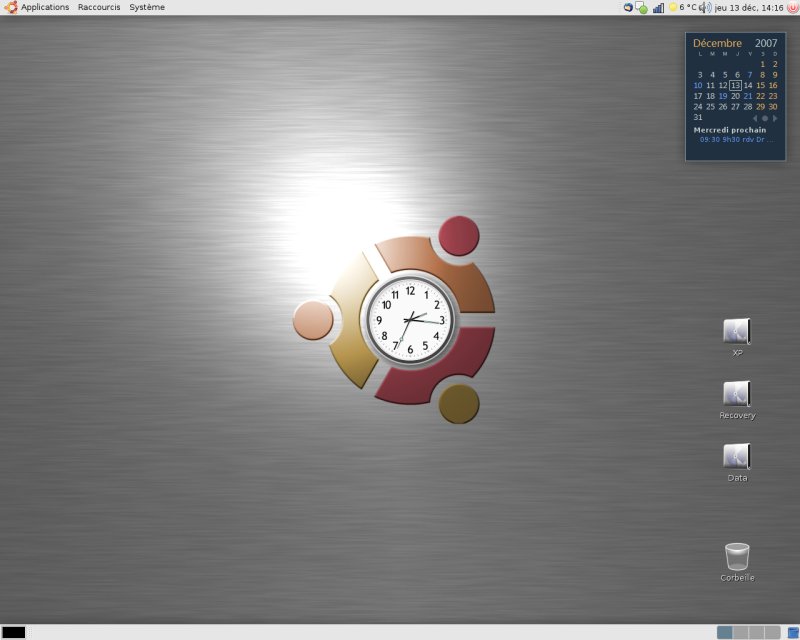Click the 2007 year label
The height and width of the screenshot is (640, 800).
(x=766, y=43)
